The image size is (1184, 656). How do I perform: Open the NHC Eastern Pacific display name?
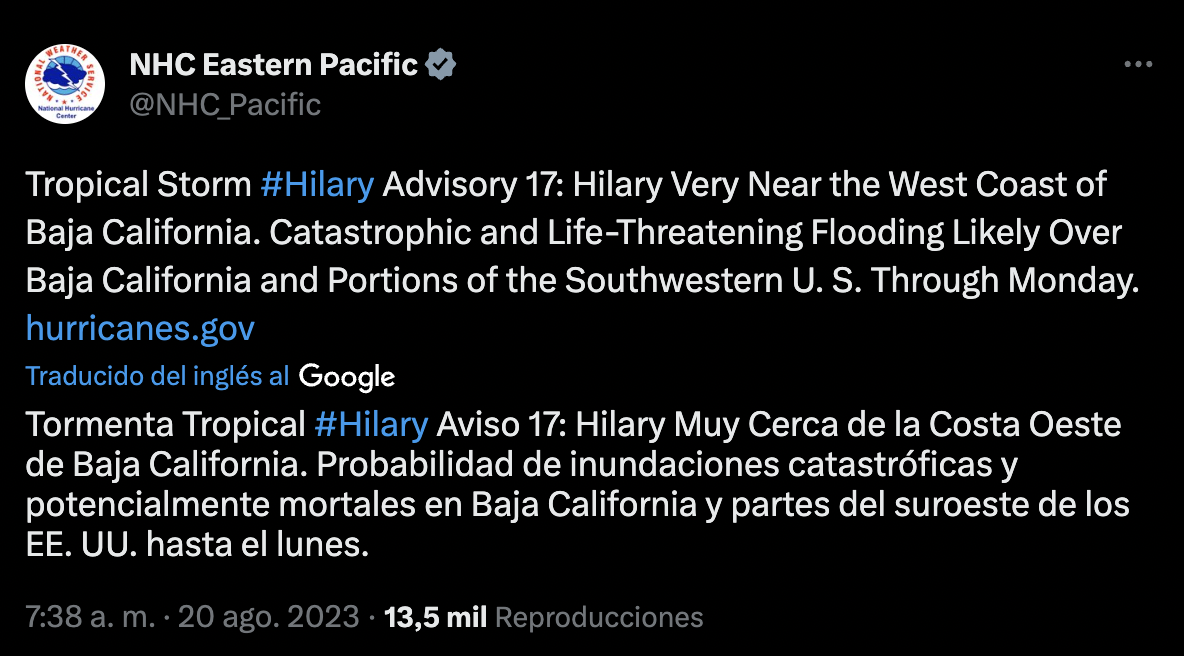tap(273, 65)
